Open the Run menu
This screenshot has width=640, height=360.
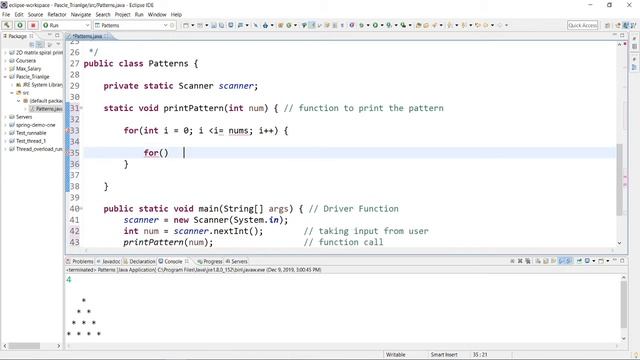tap(139, 14)
